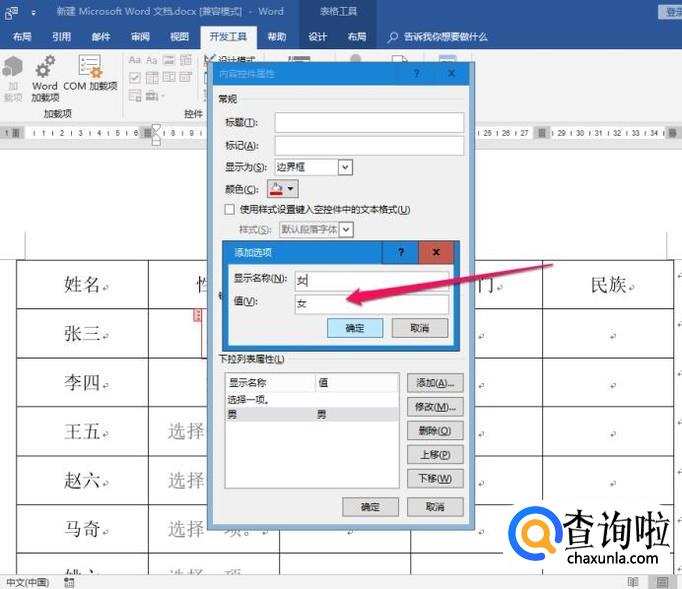Click table cell 王五
682x589 pixels.
[82, 432]
